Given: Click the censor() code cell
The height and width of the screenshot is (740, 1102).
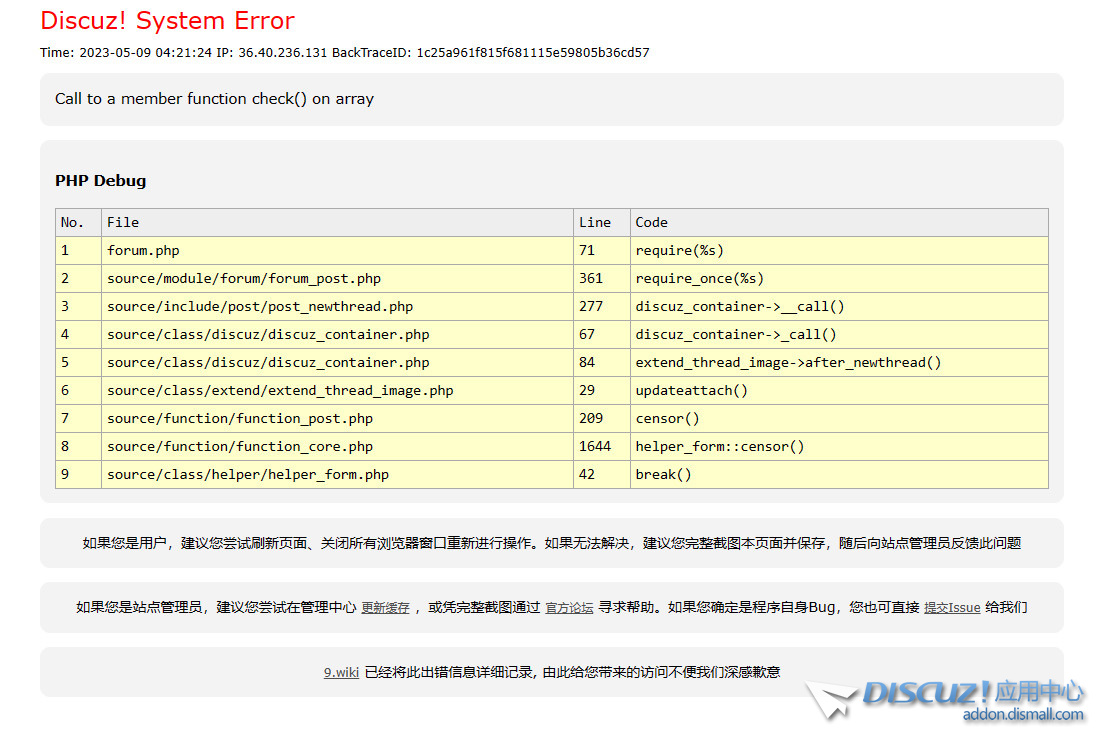Looking at the screenshot, I should tap(665, 418).
